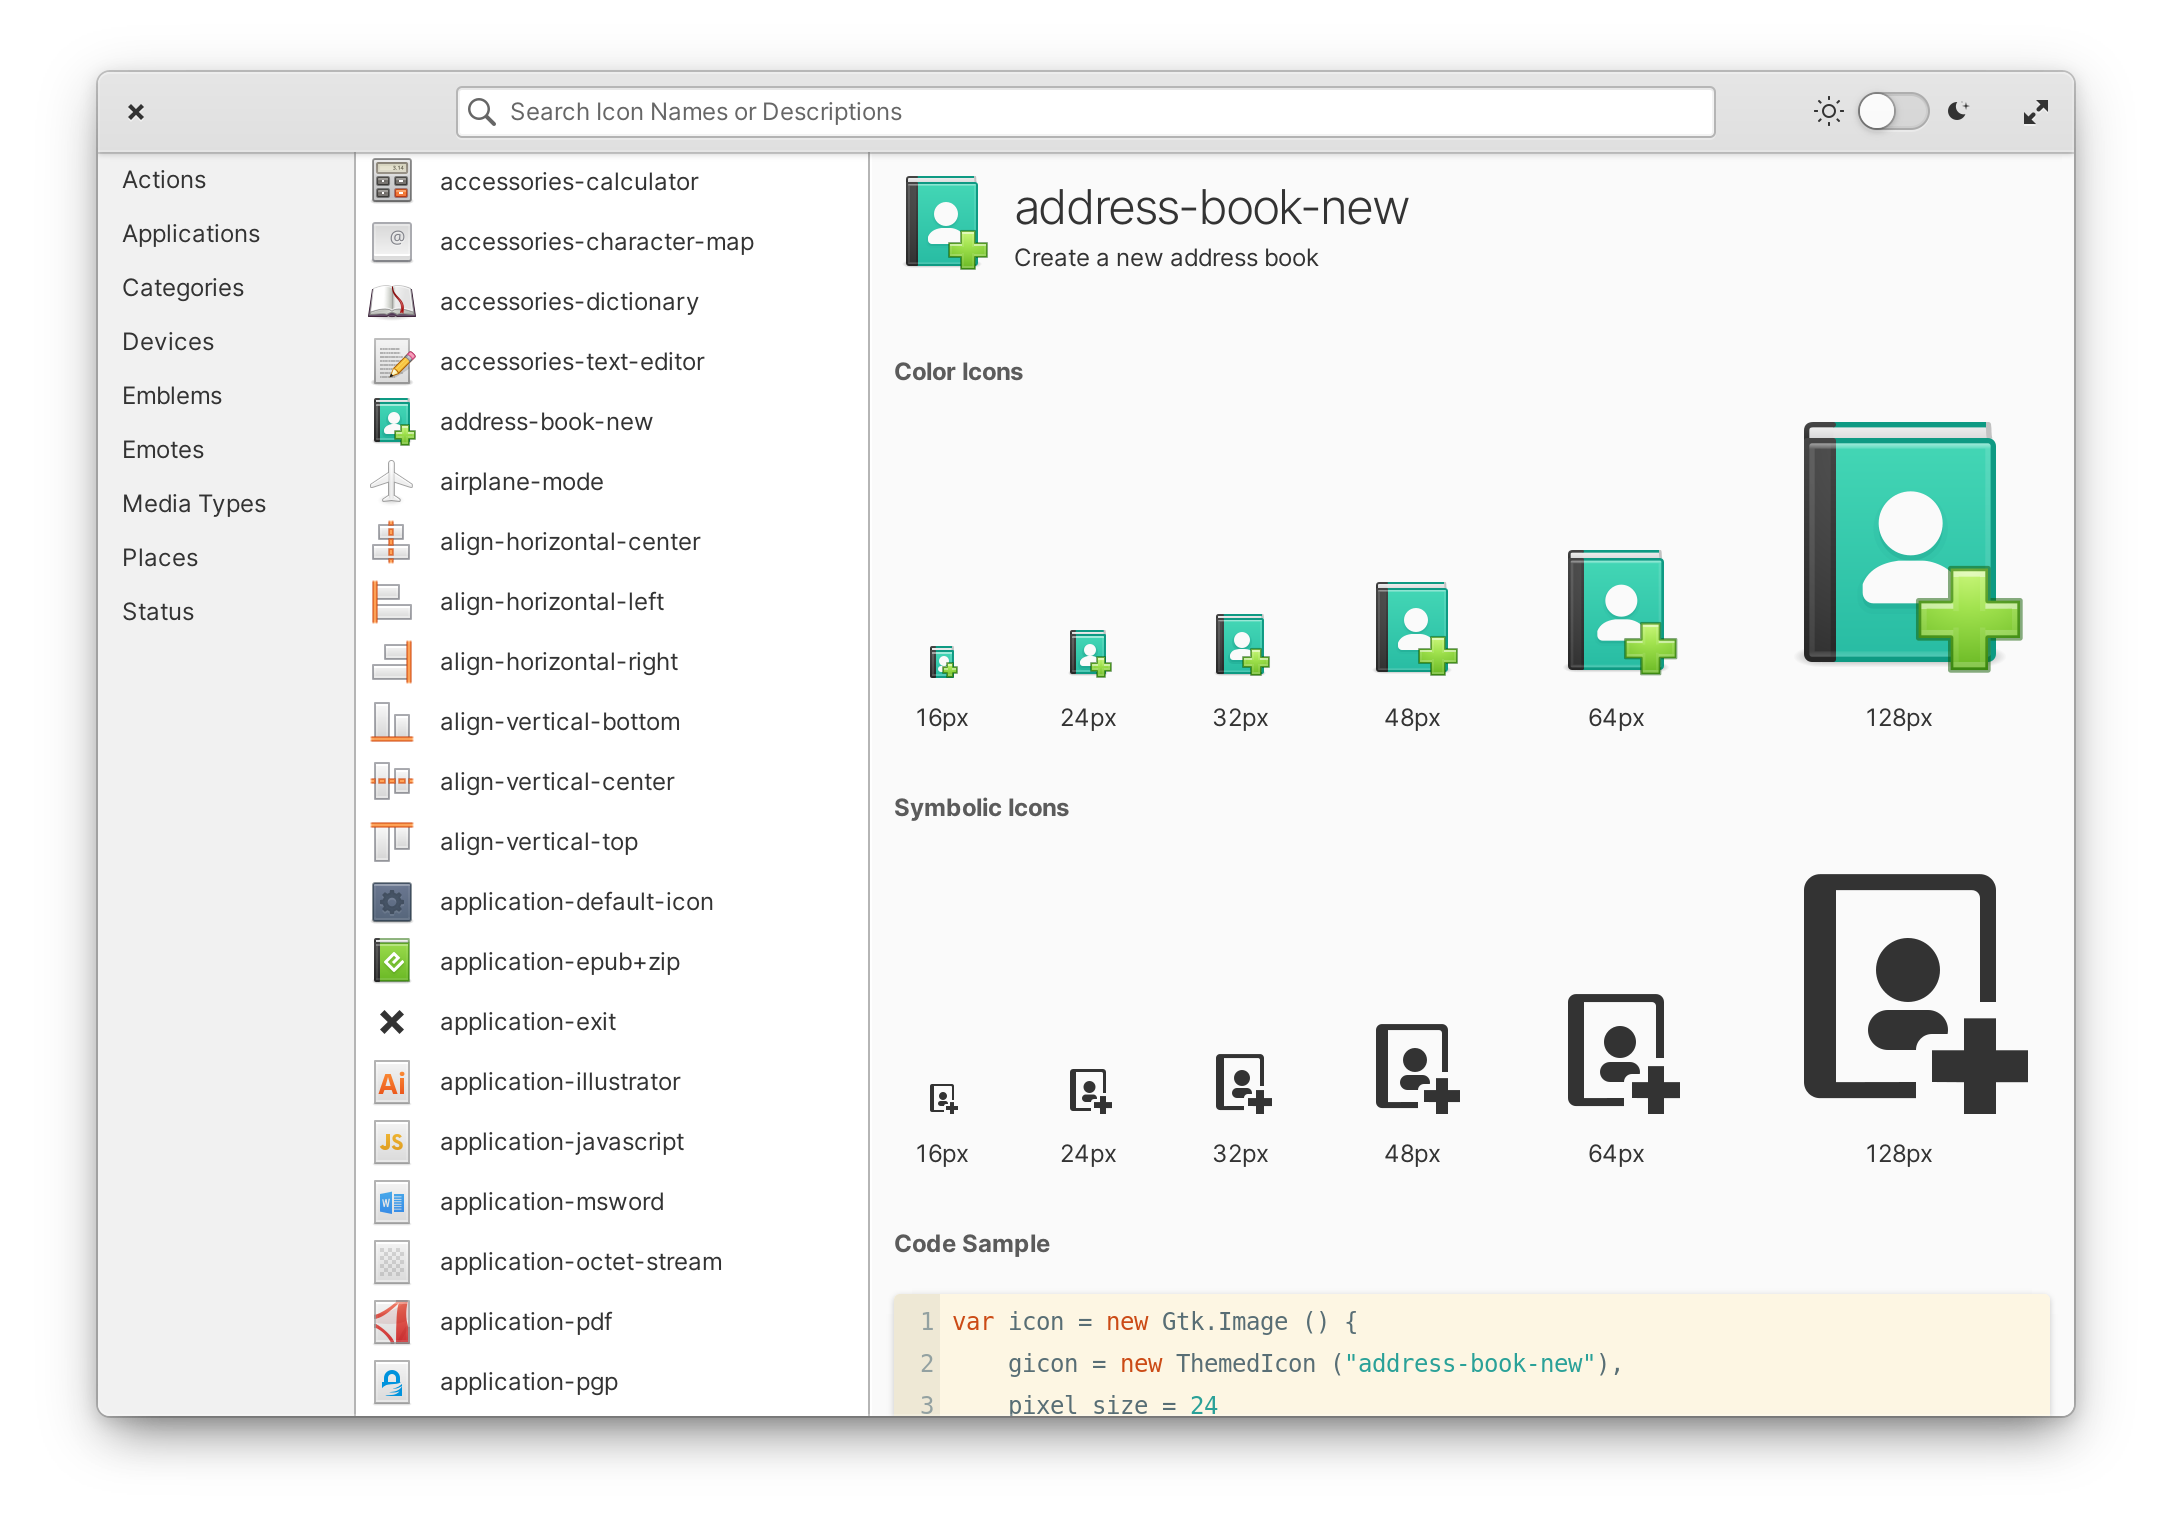This screenshot has width=2172, height=1540.
Task: Click the accessories-dictionary book icon
Action: click(x=392, y=302)
